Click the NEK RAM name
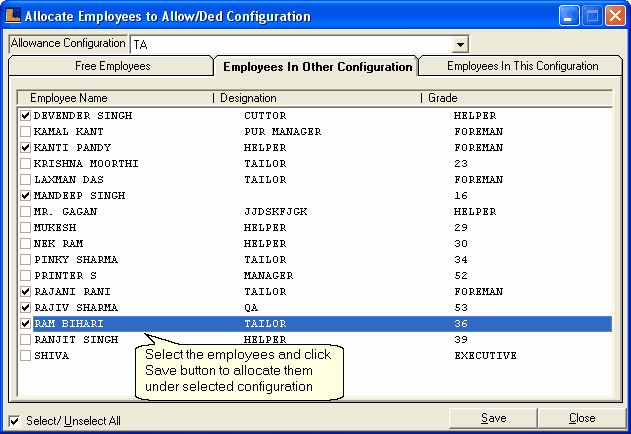Screen dimensions: 631x434 pos(59,244)
